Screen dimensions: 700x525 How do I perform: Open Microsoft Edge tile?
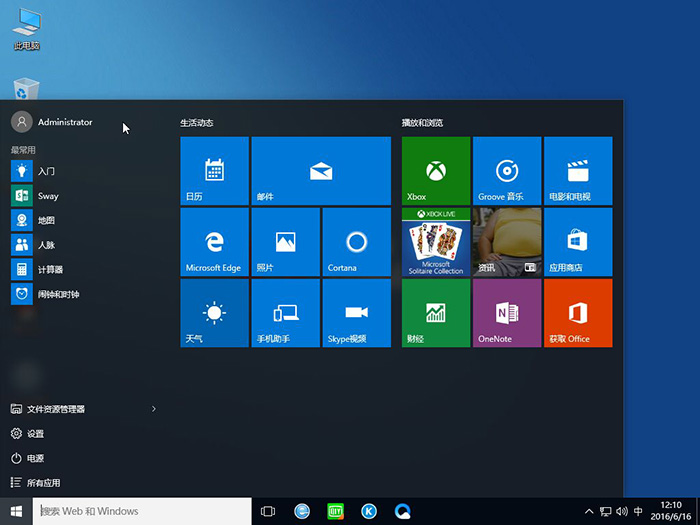click(x=214, y=242)
